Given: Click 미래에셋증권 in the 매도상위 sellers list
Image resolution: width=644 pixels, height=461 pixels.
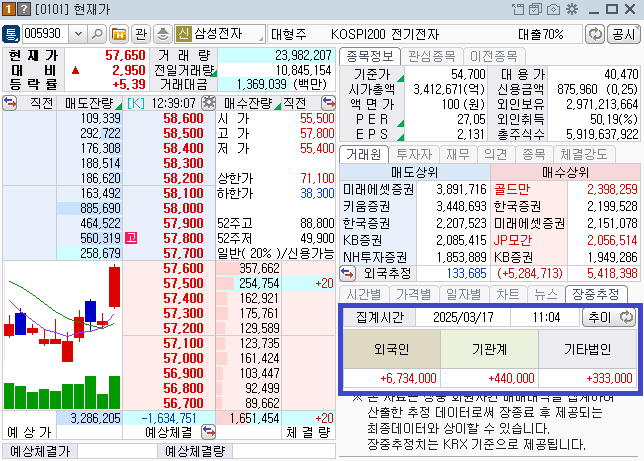Looking at the screenshot, I should pyautogui.click(x=378, y=189).
